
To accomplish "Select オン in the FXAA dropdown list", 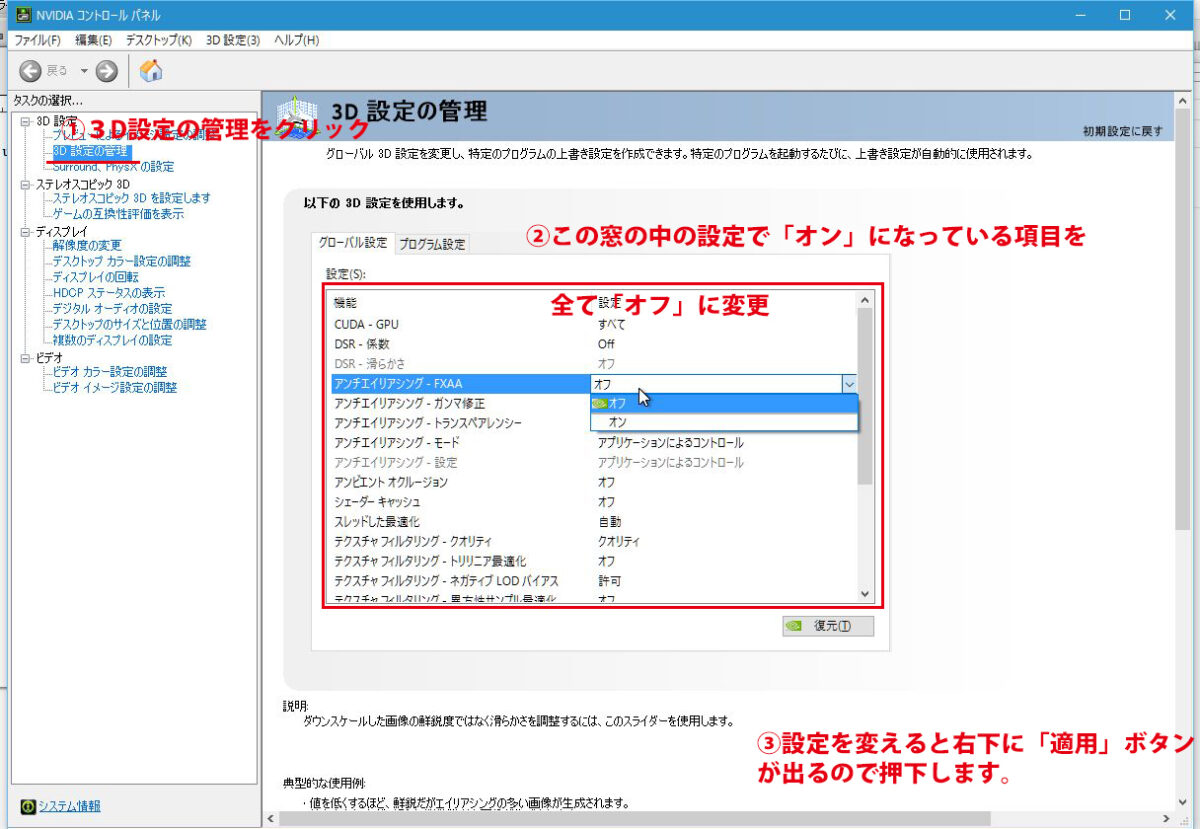I will pyautogui.click(x=618, y=422).
